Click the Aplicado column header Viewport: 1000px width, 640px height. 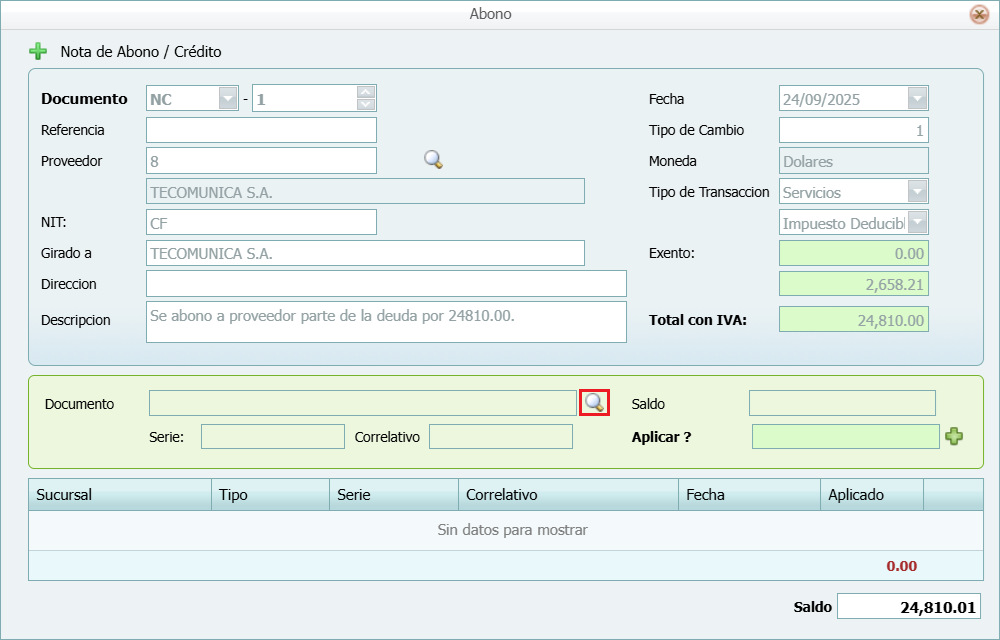click(x=870, y=495)
